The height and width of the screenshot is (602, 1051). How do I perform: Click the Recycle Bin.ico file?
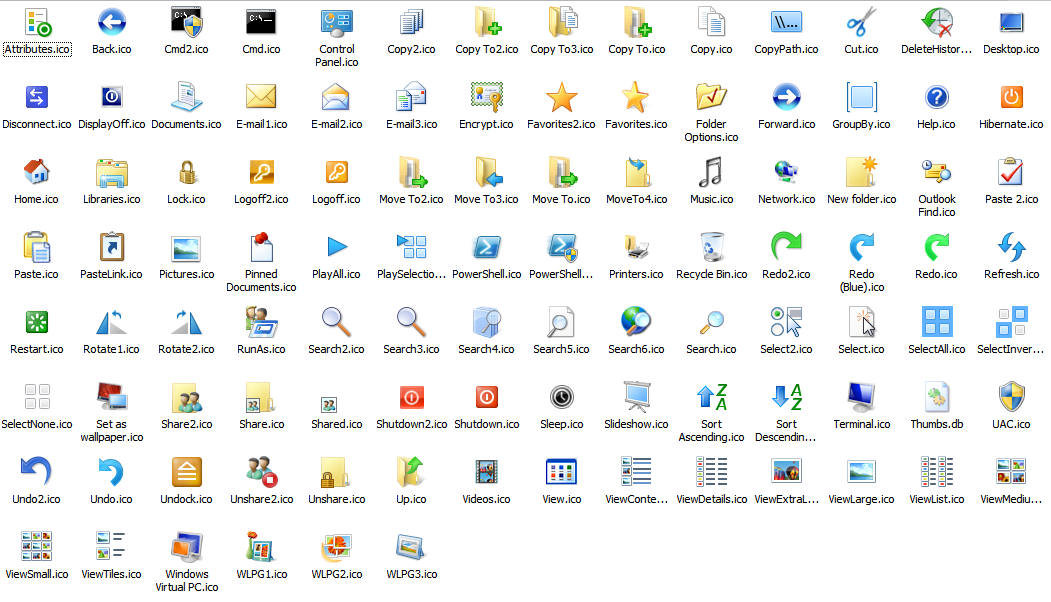point(711,248)
